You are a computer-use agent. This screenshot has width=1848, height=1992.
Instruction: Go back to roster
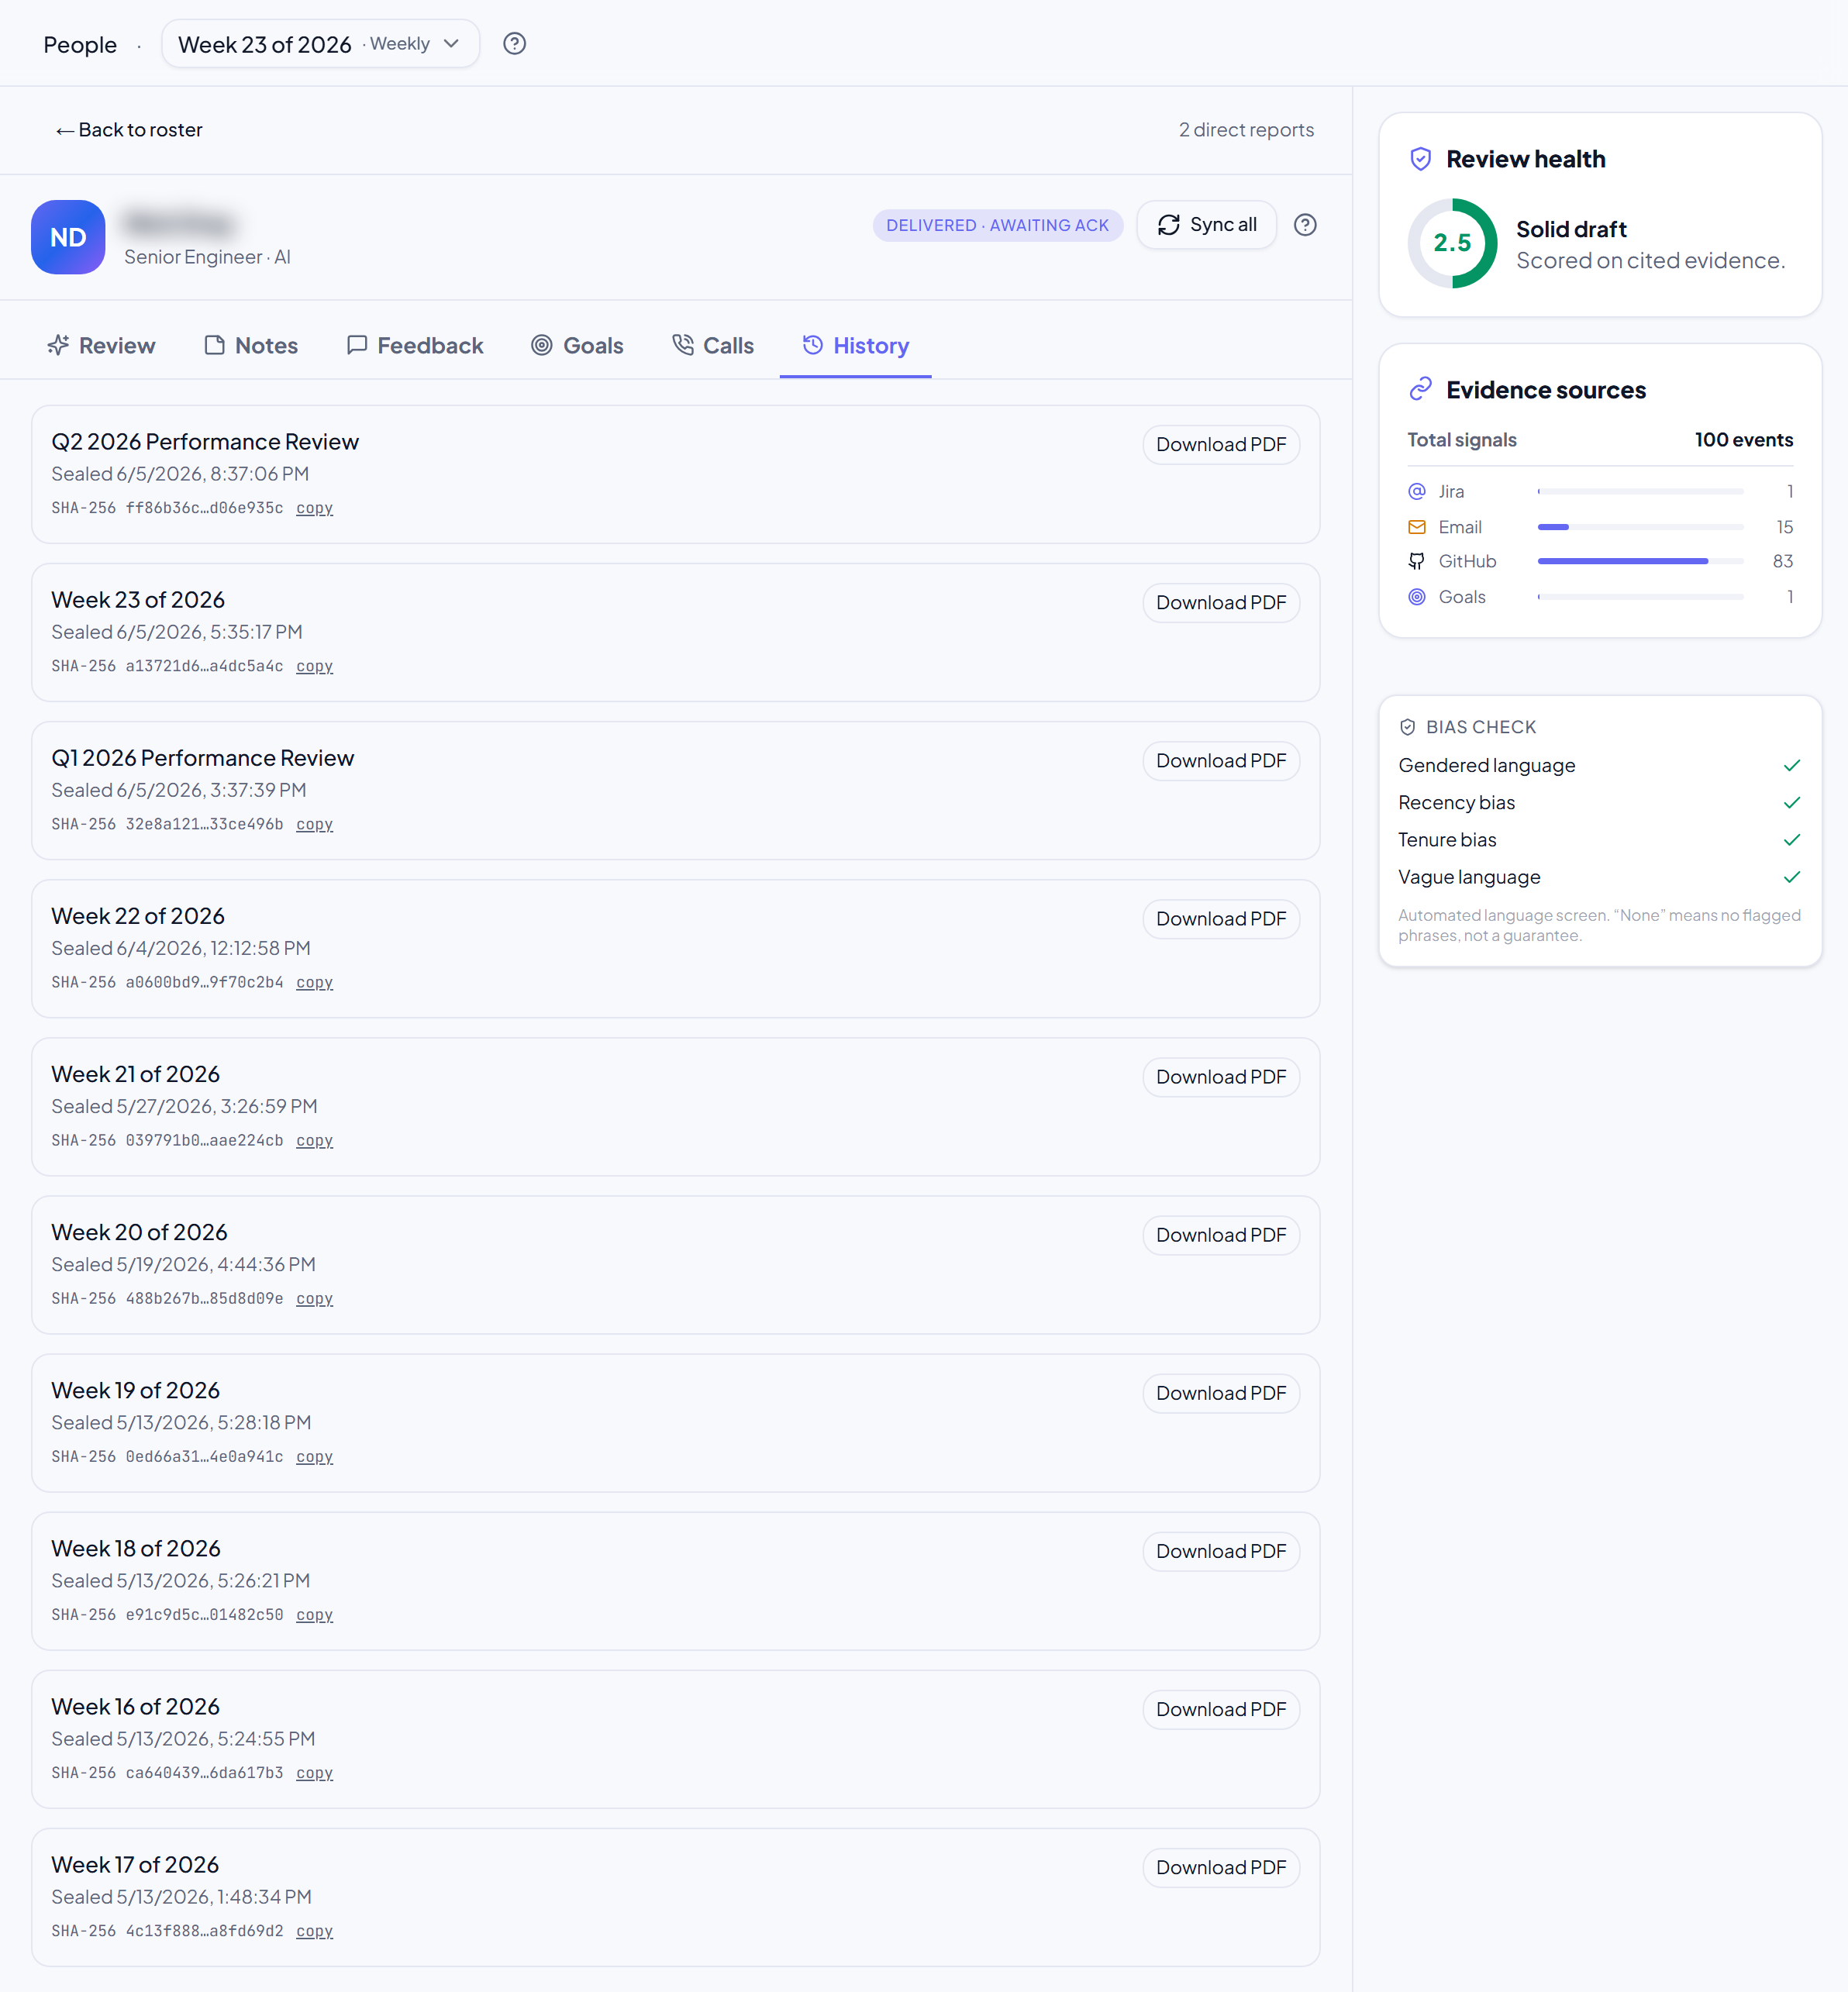(129, 130)
